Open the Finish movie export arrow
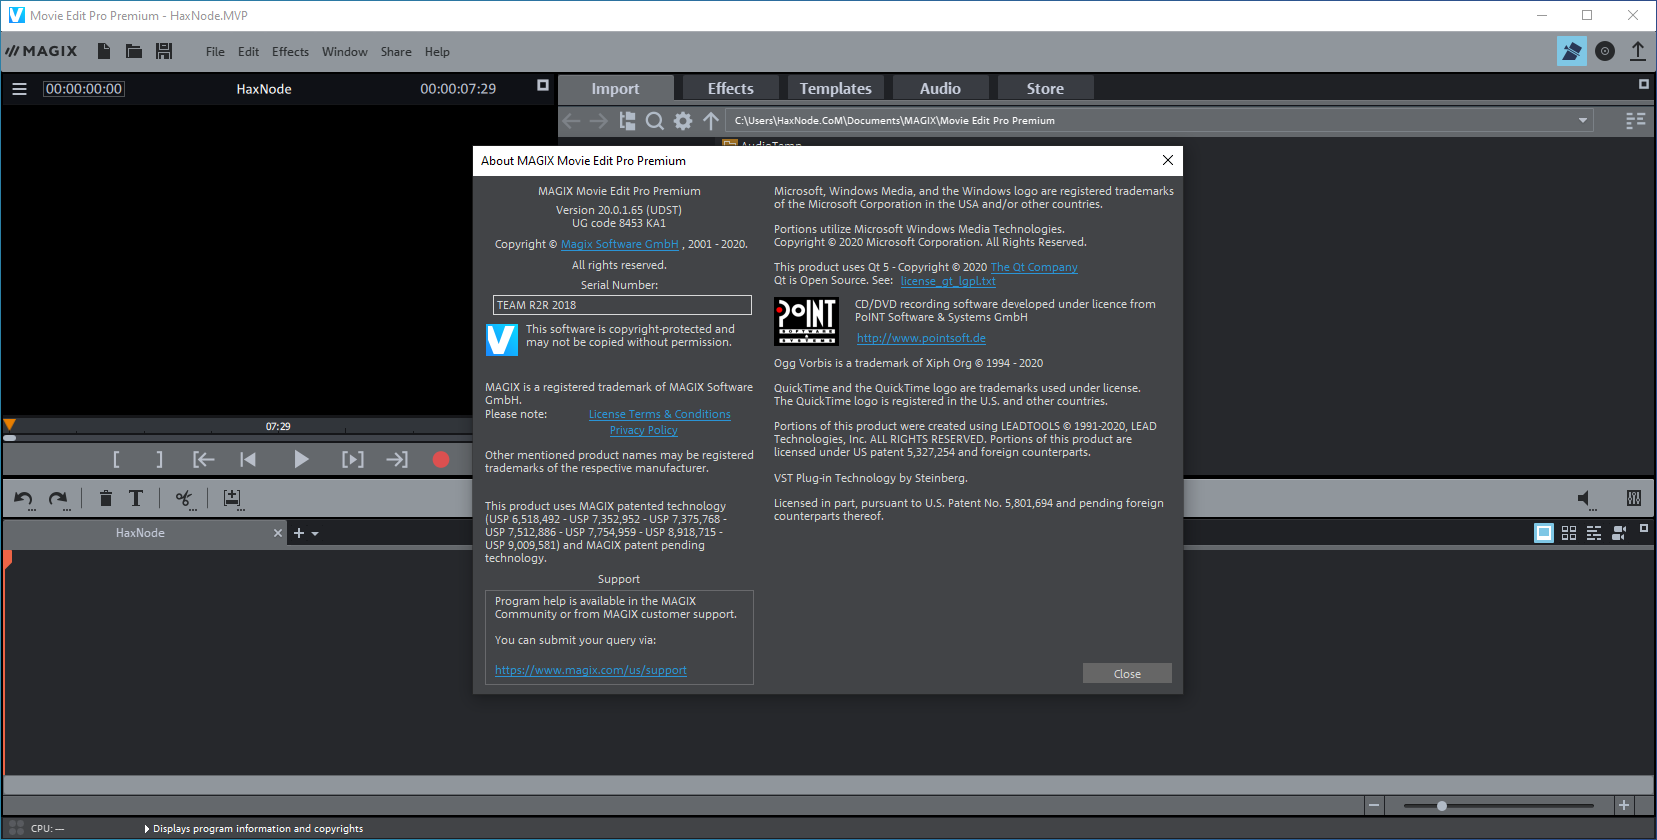This screenshot has height=840, width=1657. (x=1638, y=51)
